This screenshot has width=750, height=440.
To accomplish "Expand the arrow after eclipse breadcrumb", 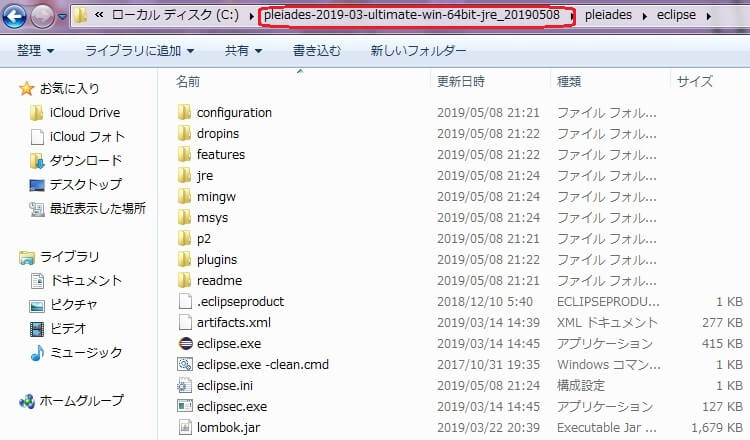I will tap(708, 16).
